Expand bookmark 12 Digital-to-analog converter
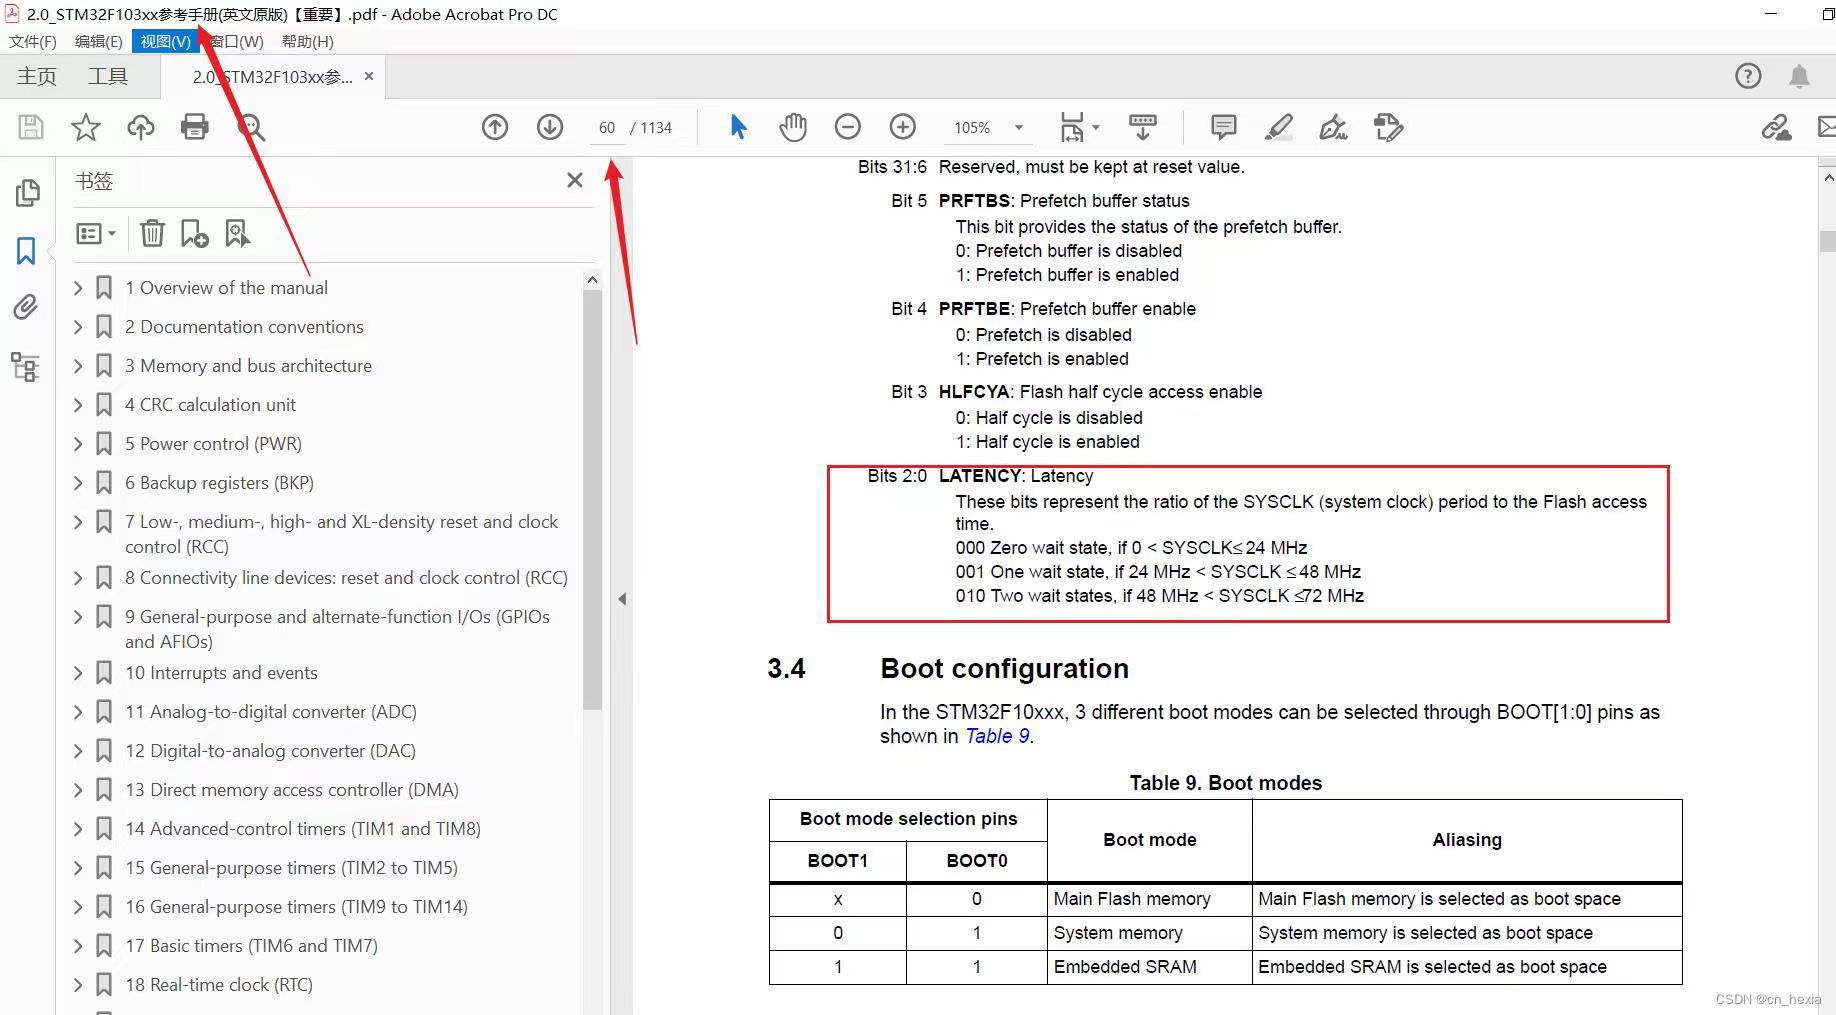The image size is (1836, 1015). 78,751
